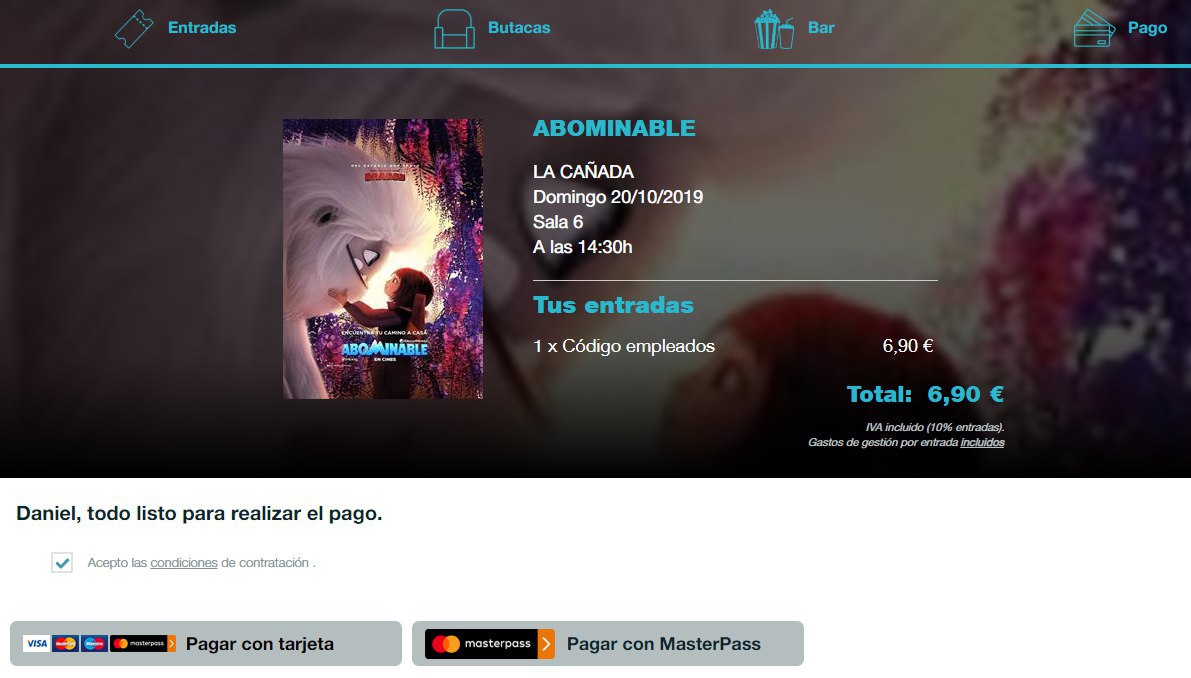The height and width of the screenshot is (678, 1191).
Task: Pay with the Pagar con tarjeta button
Action: pos(206,644)
